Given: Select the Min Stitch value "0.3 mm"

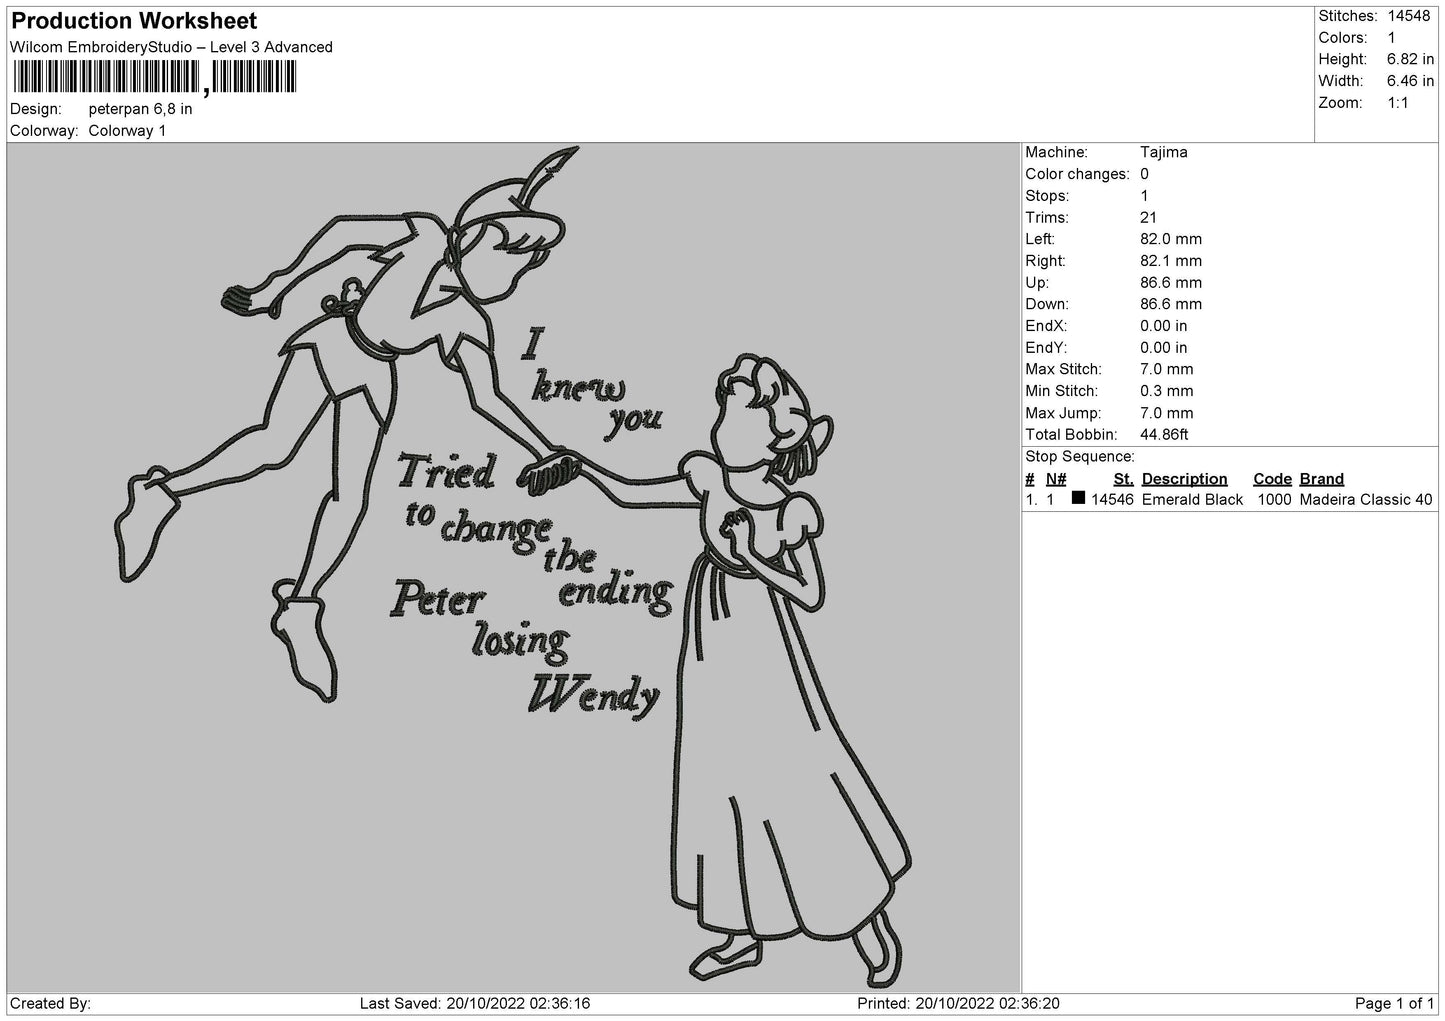Looking at the screenshot, I should (1167, 391).
